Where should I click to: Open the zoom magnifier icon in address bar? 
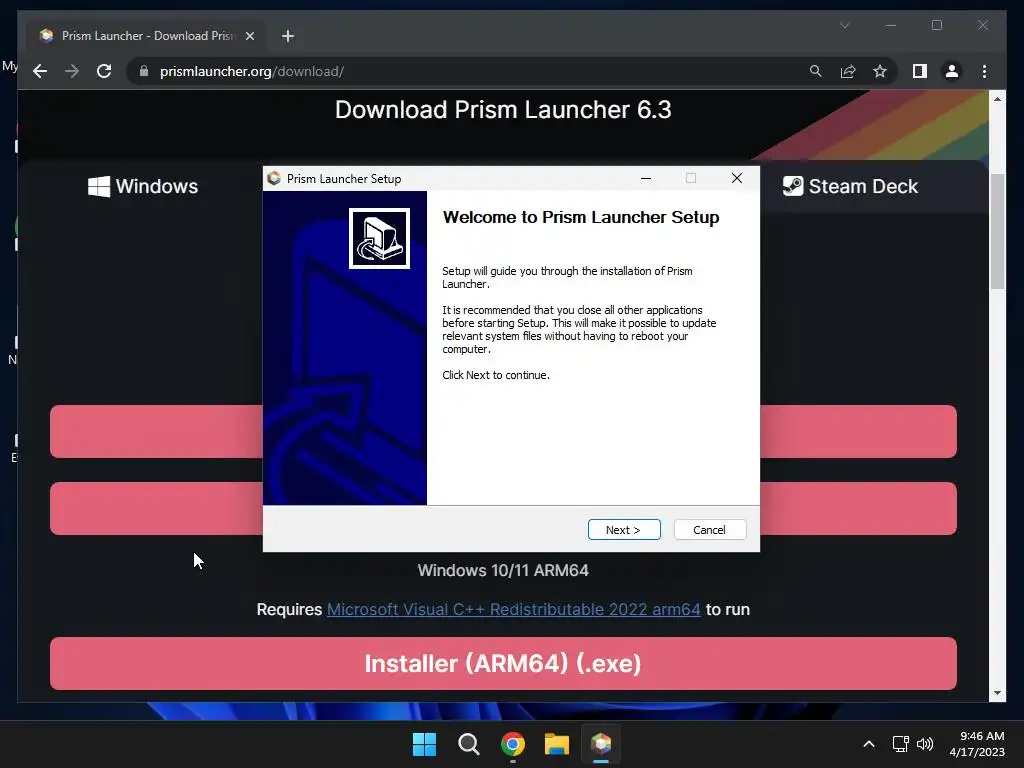tap(816, 71)
